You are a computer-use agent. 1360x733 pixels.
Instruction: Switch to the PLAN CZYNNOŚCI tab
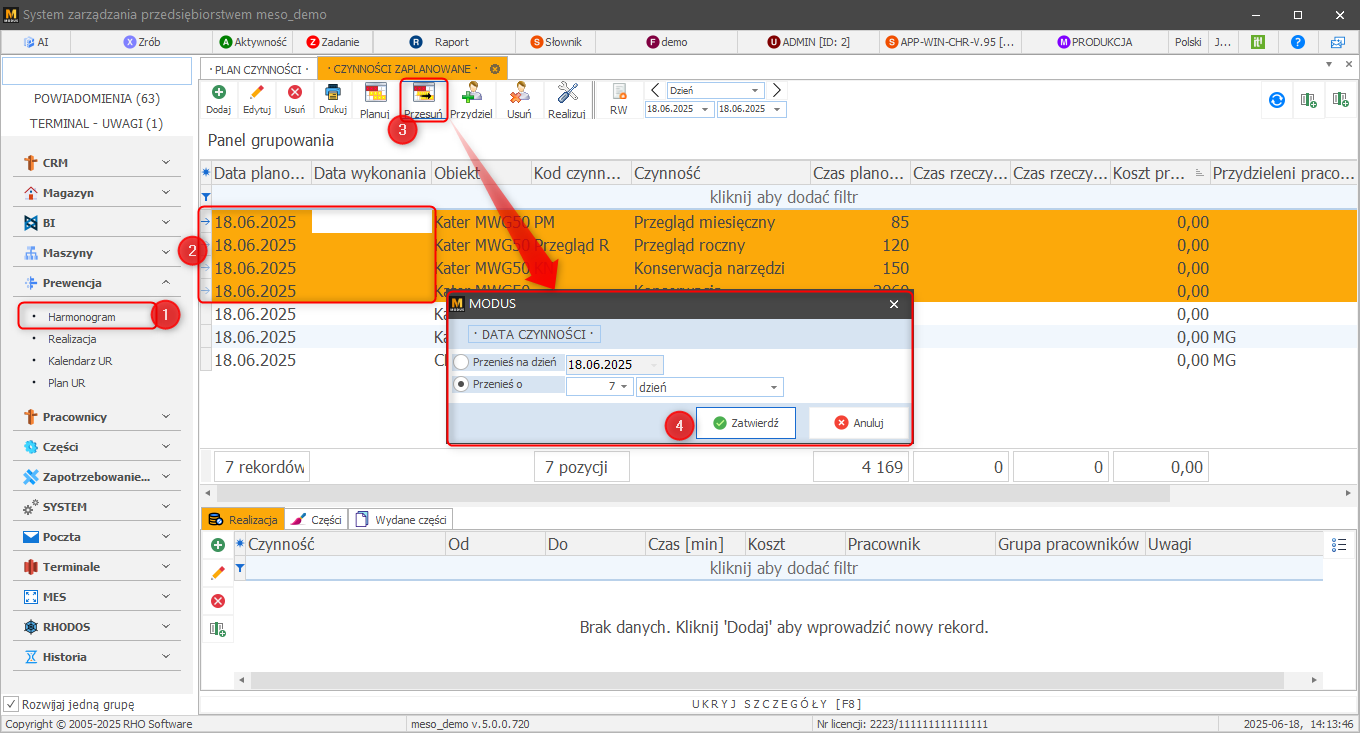257,69
